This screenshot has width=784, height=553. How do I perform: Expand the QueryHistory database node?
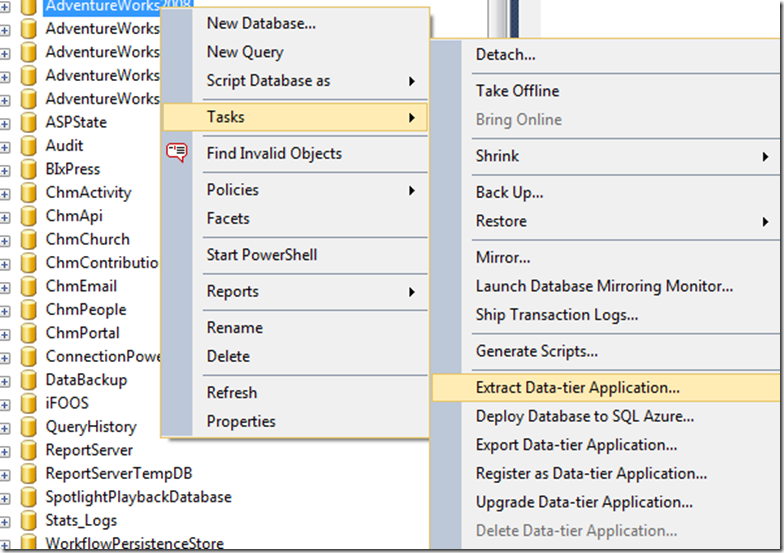coord(6,427)
